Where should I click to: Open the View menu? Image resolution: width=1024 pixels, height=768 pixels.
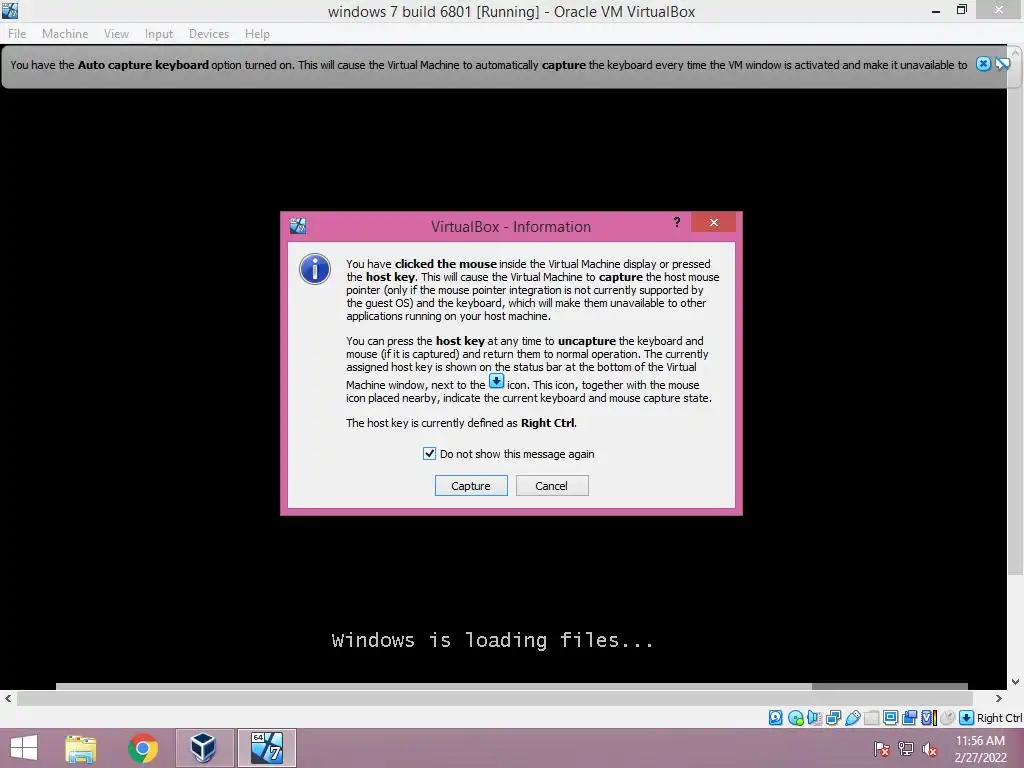click(116, 34)
